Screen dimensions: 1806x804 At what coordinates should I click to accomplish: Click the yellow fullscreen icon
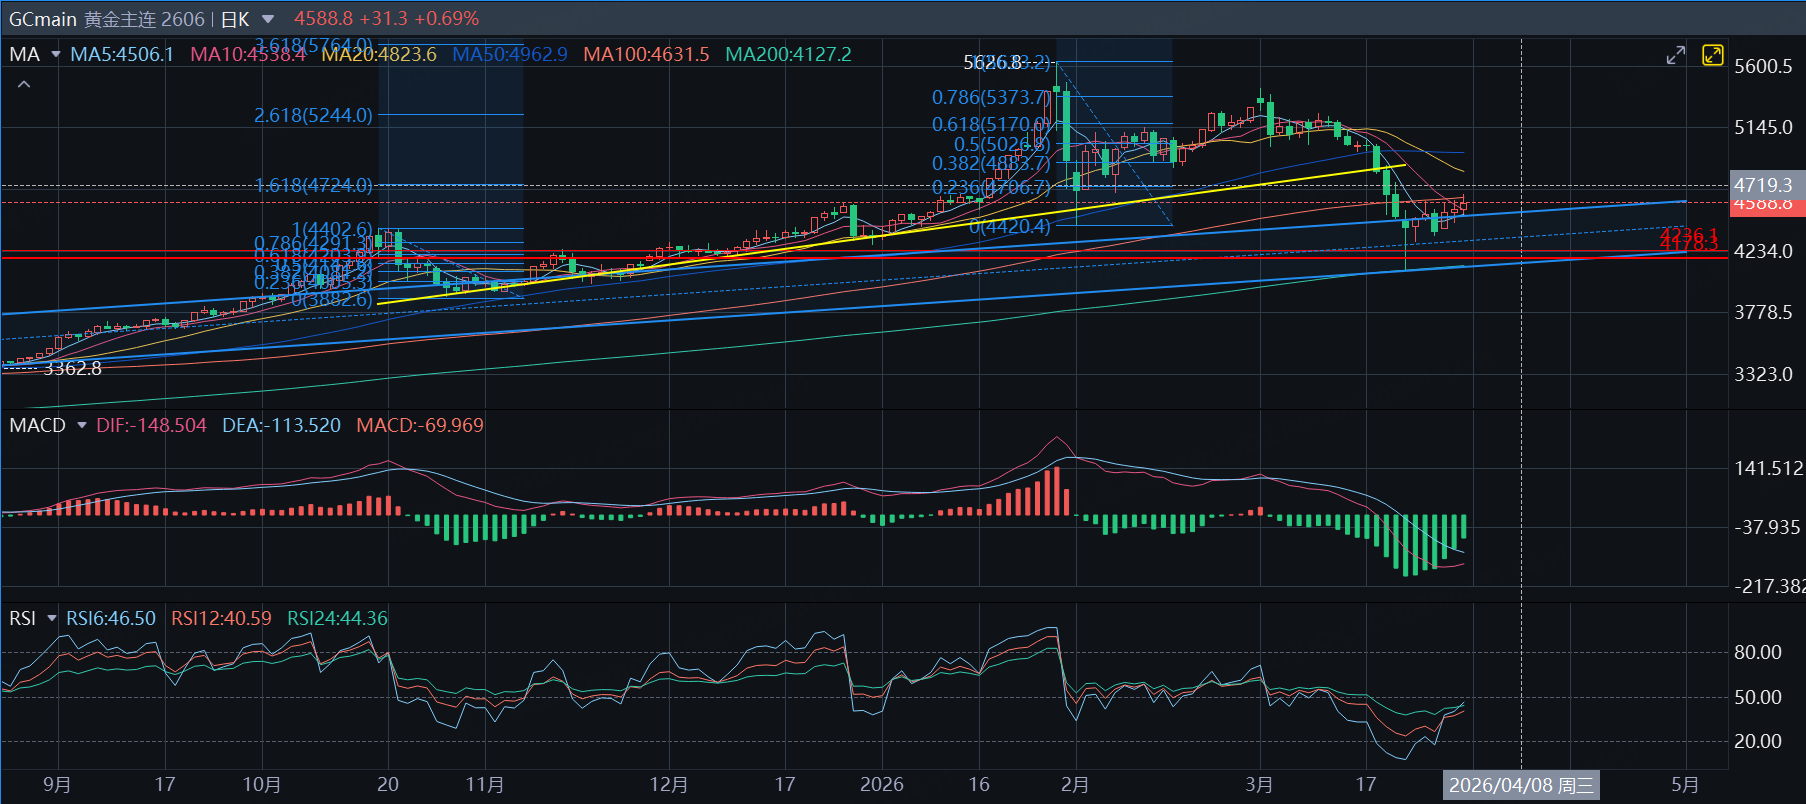[1712, 55]
